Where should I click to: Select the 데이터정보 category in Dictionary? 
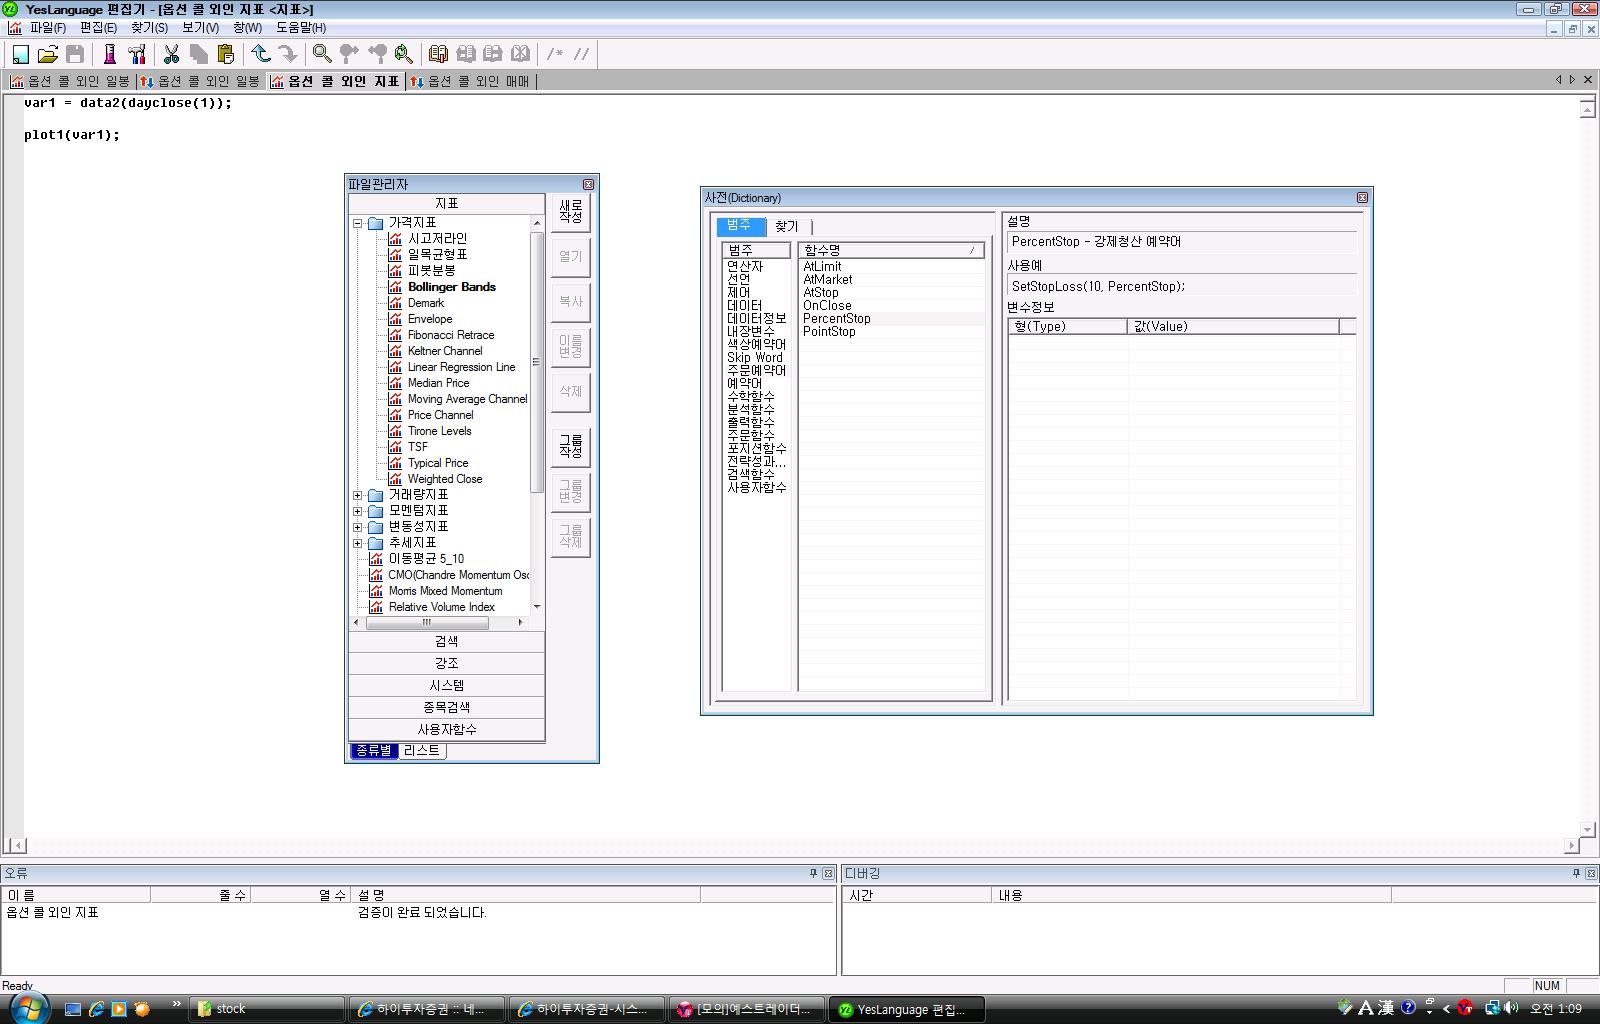tap(756, 319)
